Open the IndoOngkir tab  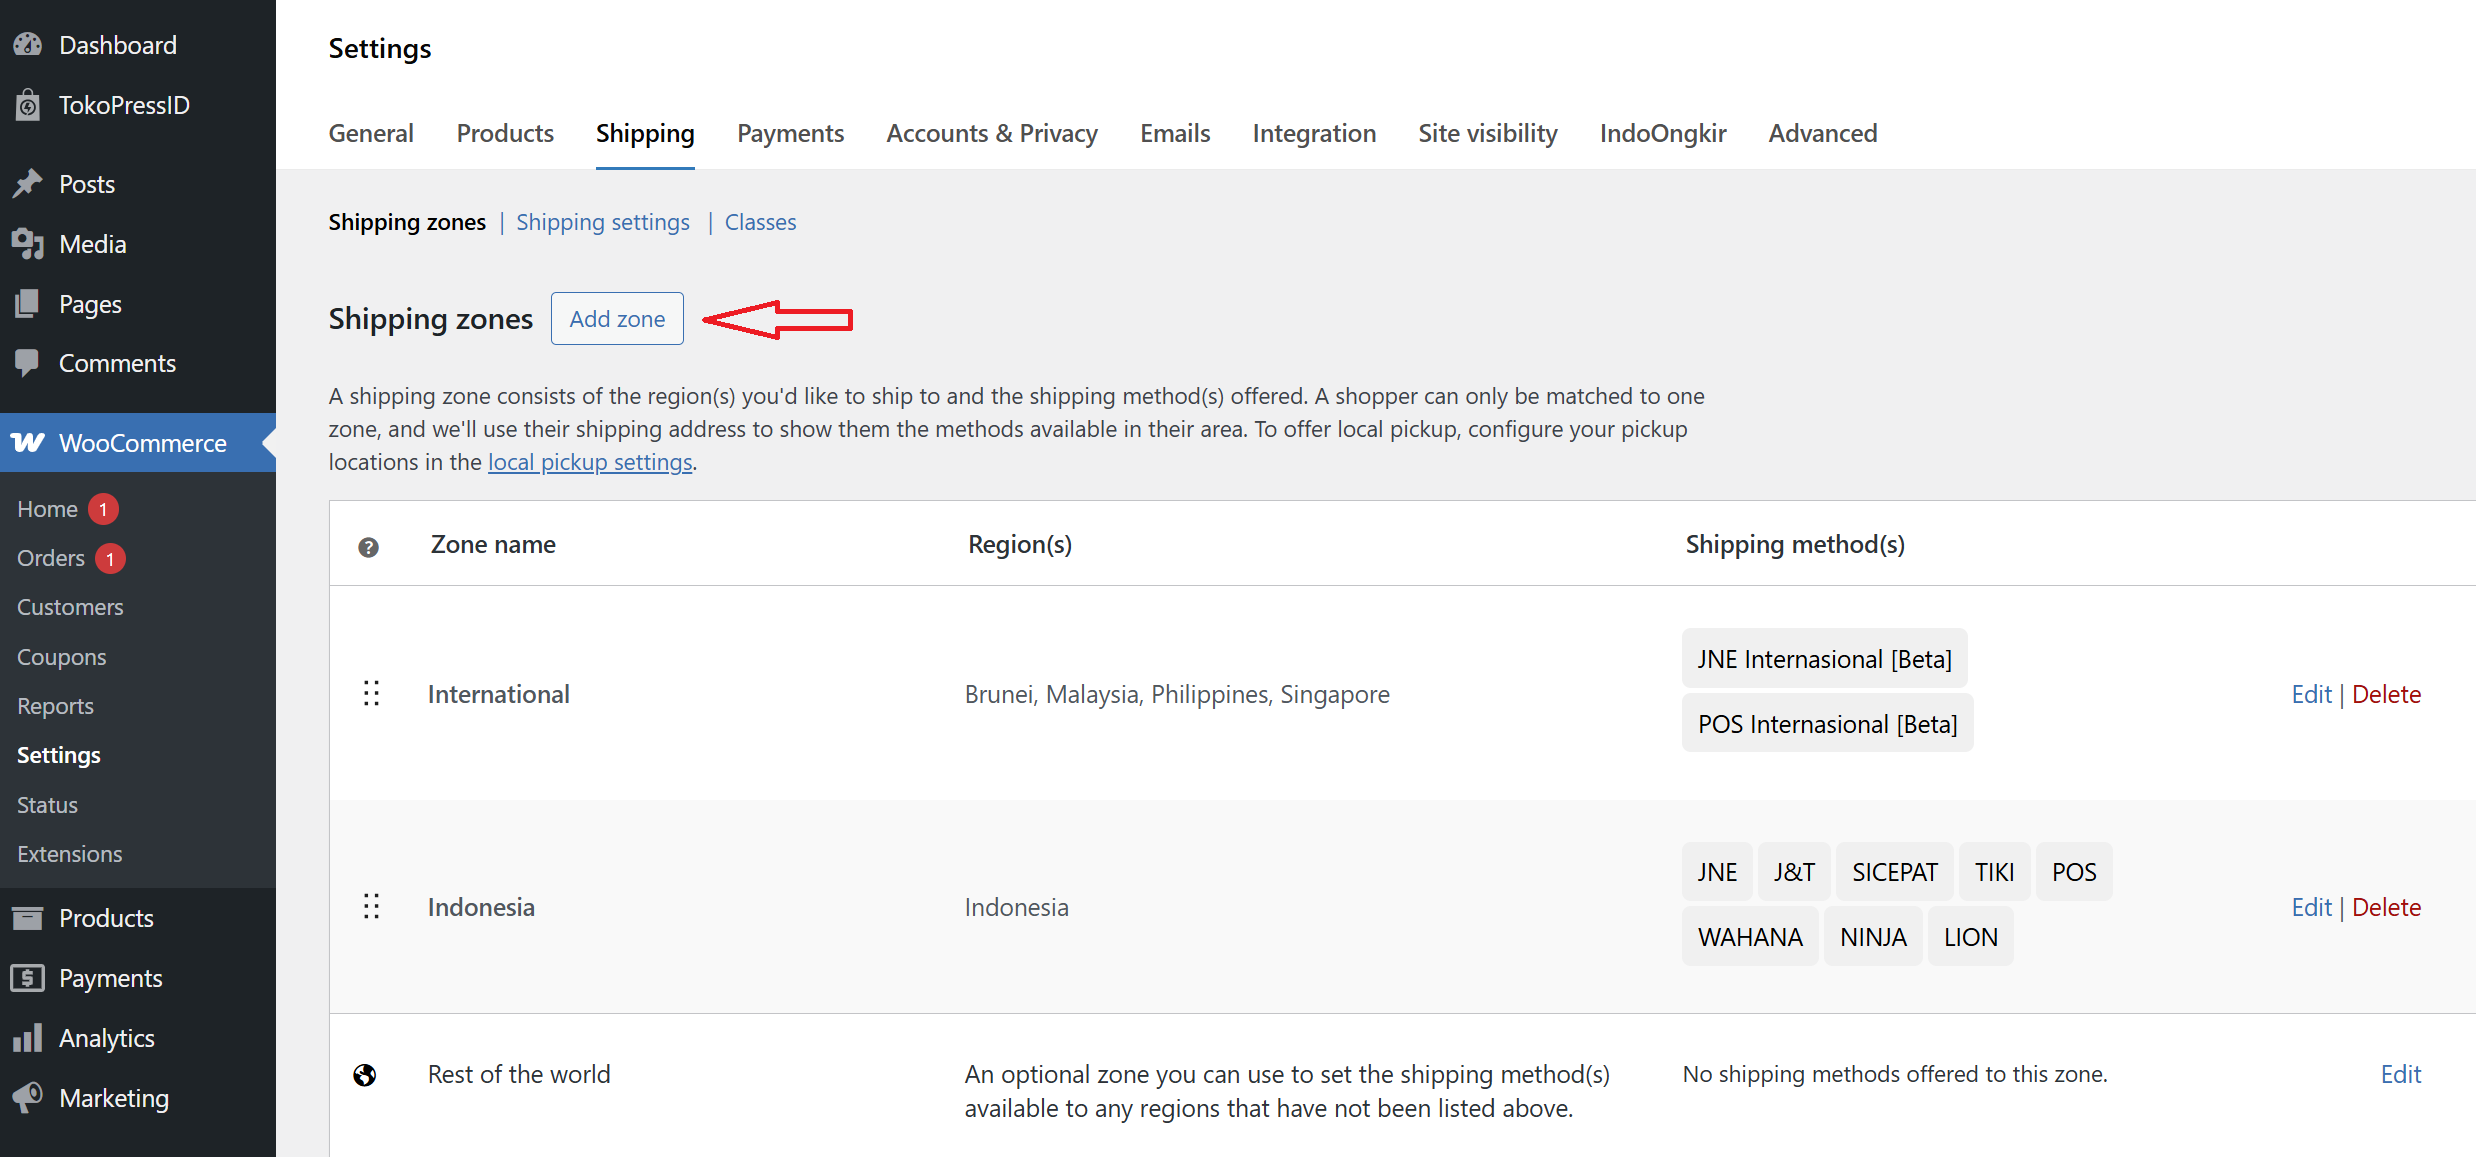click(1663, 133)
